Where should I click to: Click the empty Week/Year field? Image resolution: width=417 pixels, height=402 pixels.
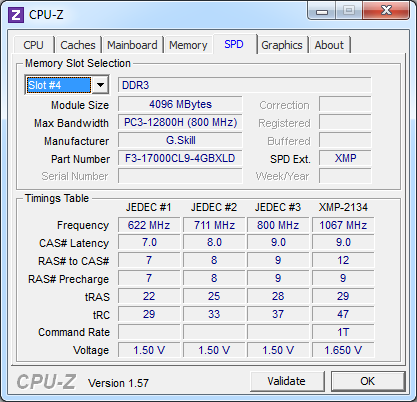coord(345,176)
